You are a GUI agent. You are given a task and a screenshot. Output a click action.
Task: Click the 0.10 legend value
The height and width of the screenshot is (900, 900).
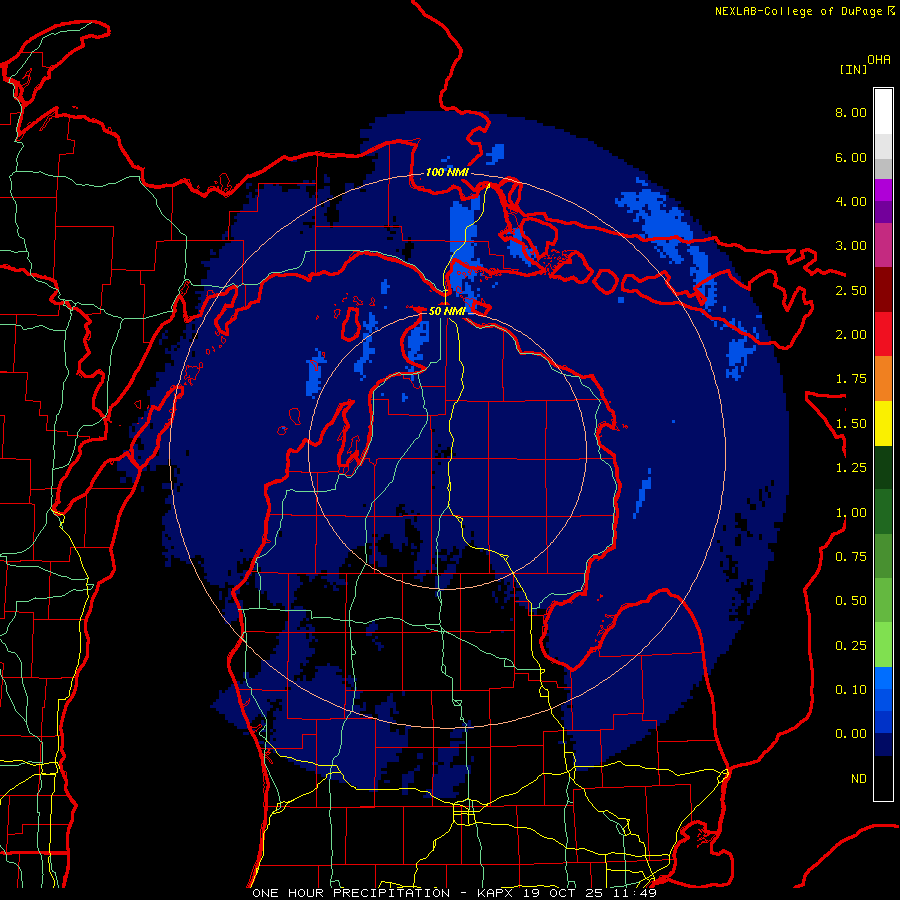851,690
